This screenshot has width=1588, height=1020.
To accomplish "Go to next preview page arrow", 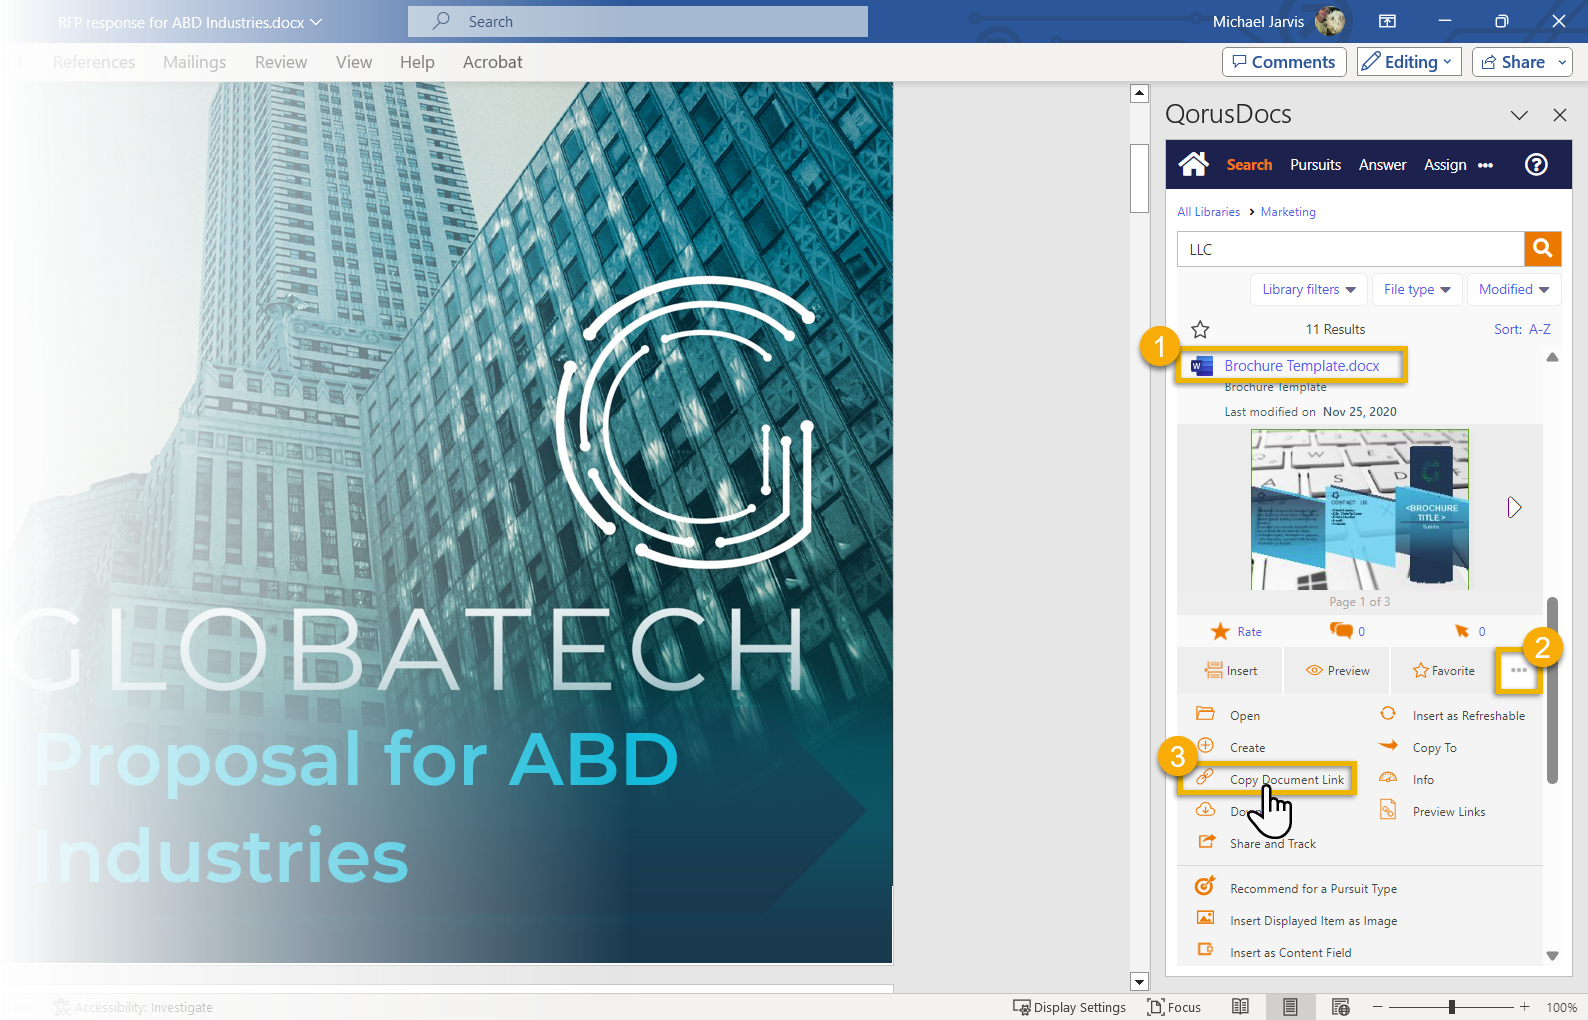I will (1514, 508).
